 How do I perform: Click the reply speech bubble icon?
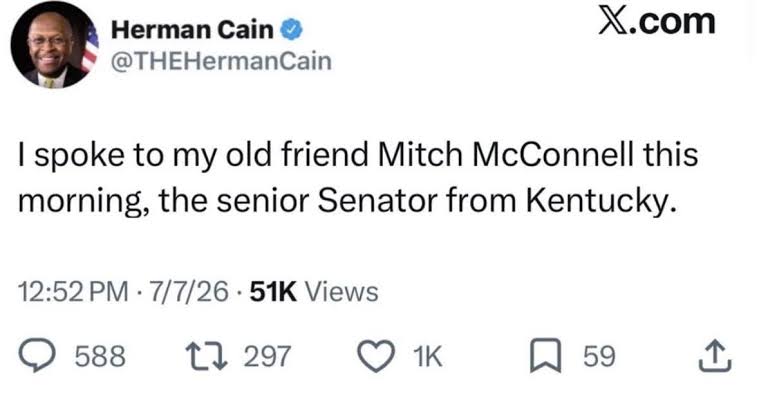(37, 356)
